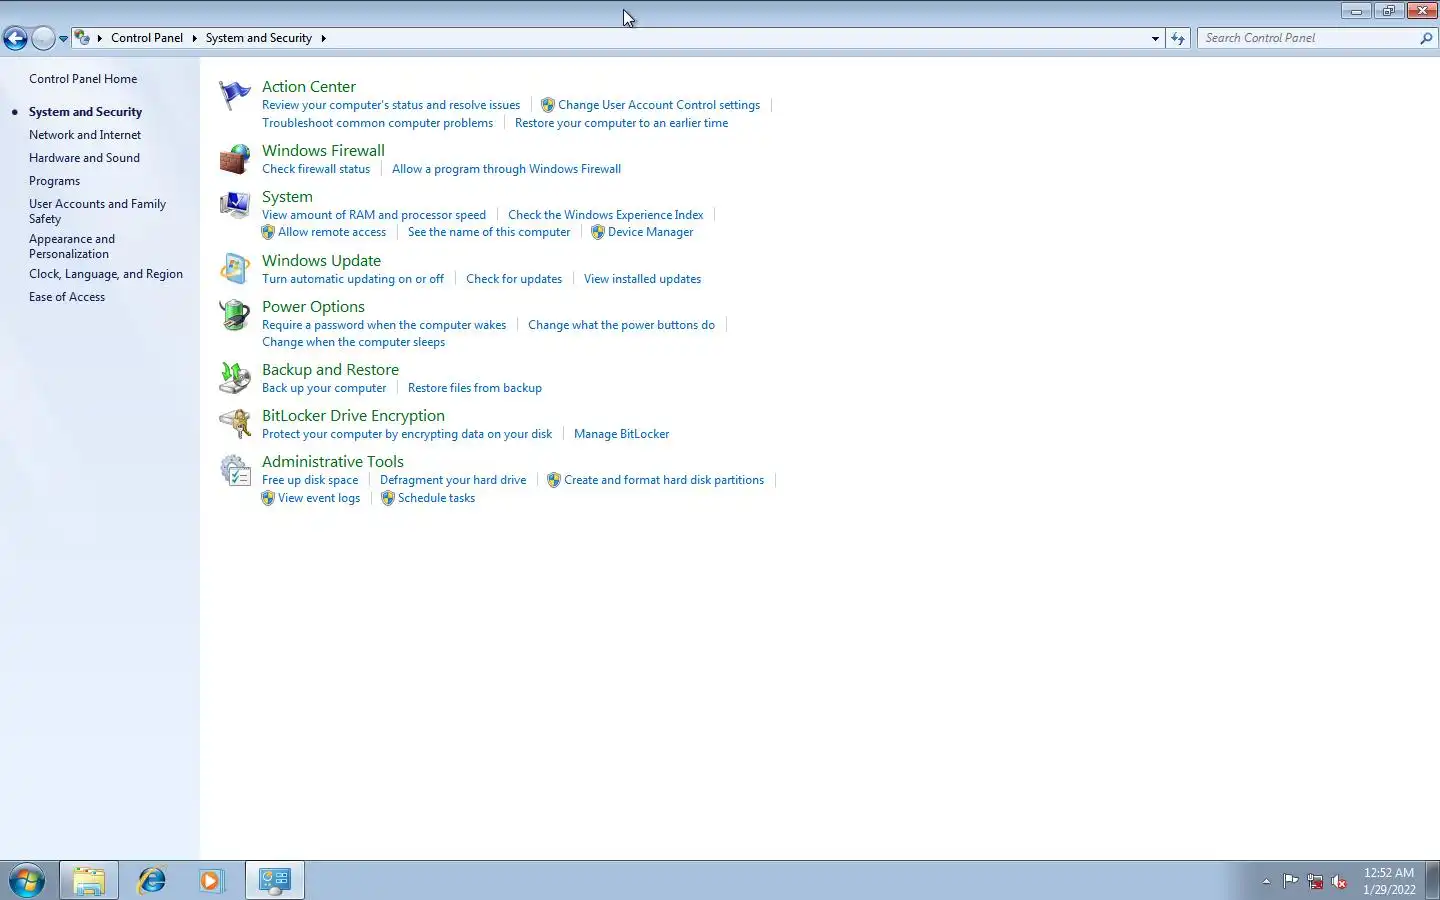Image resolution: width=1440 pixels, height=900 pixels.
Task: Click Create and format hard disk partitions
Action: click(664, 480)
